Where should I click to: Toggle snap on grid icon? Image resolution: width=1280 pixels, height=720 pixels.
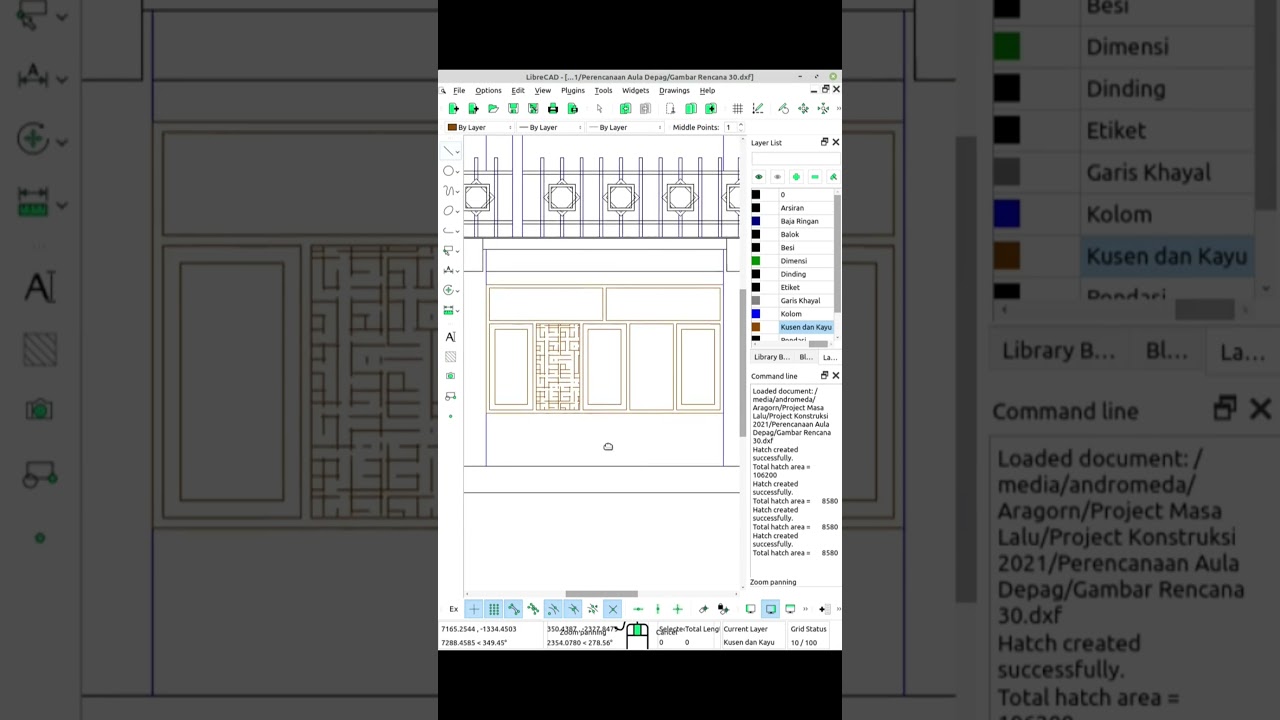click(494, 609)
